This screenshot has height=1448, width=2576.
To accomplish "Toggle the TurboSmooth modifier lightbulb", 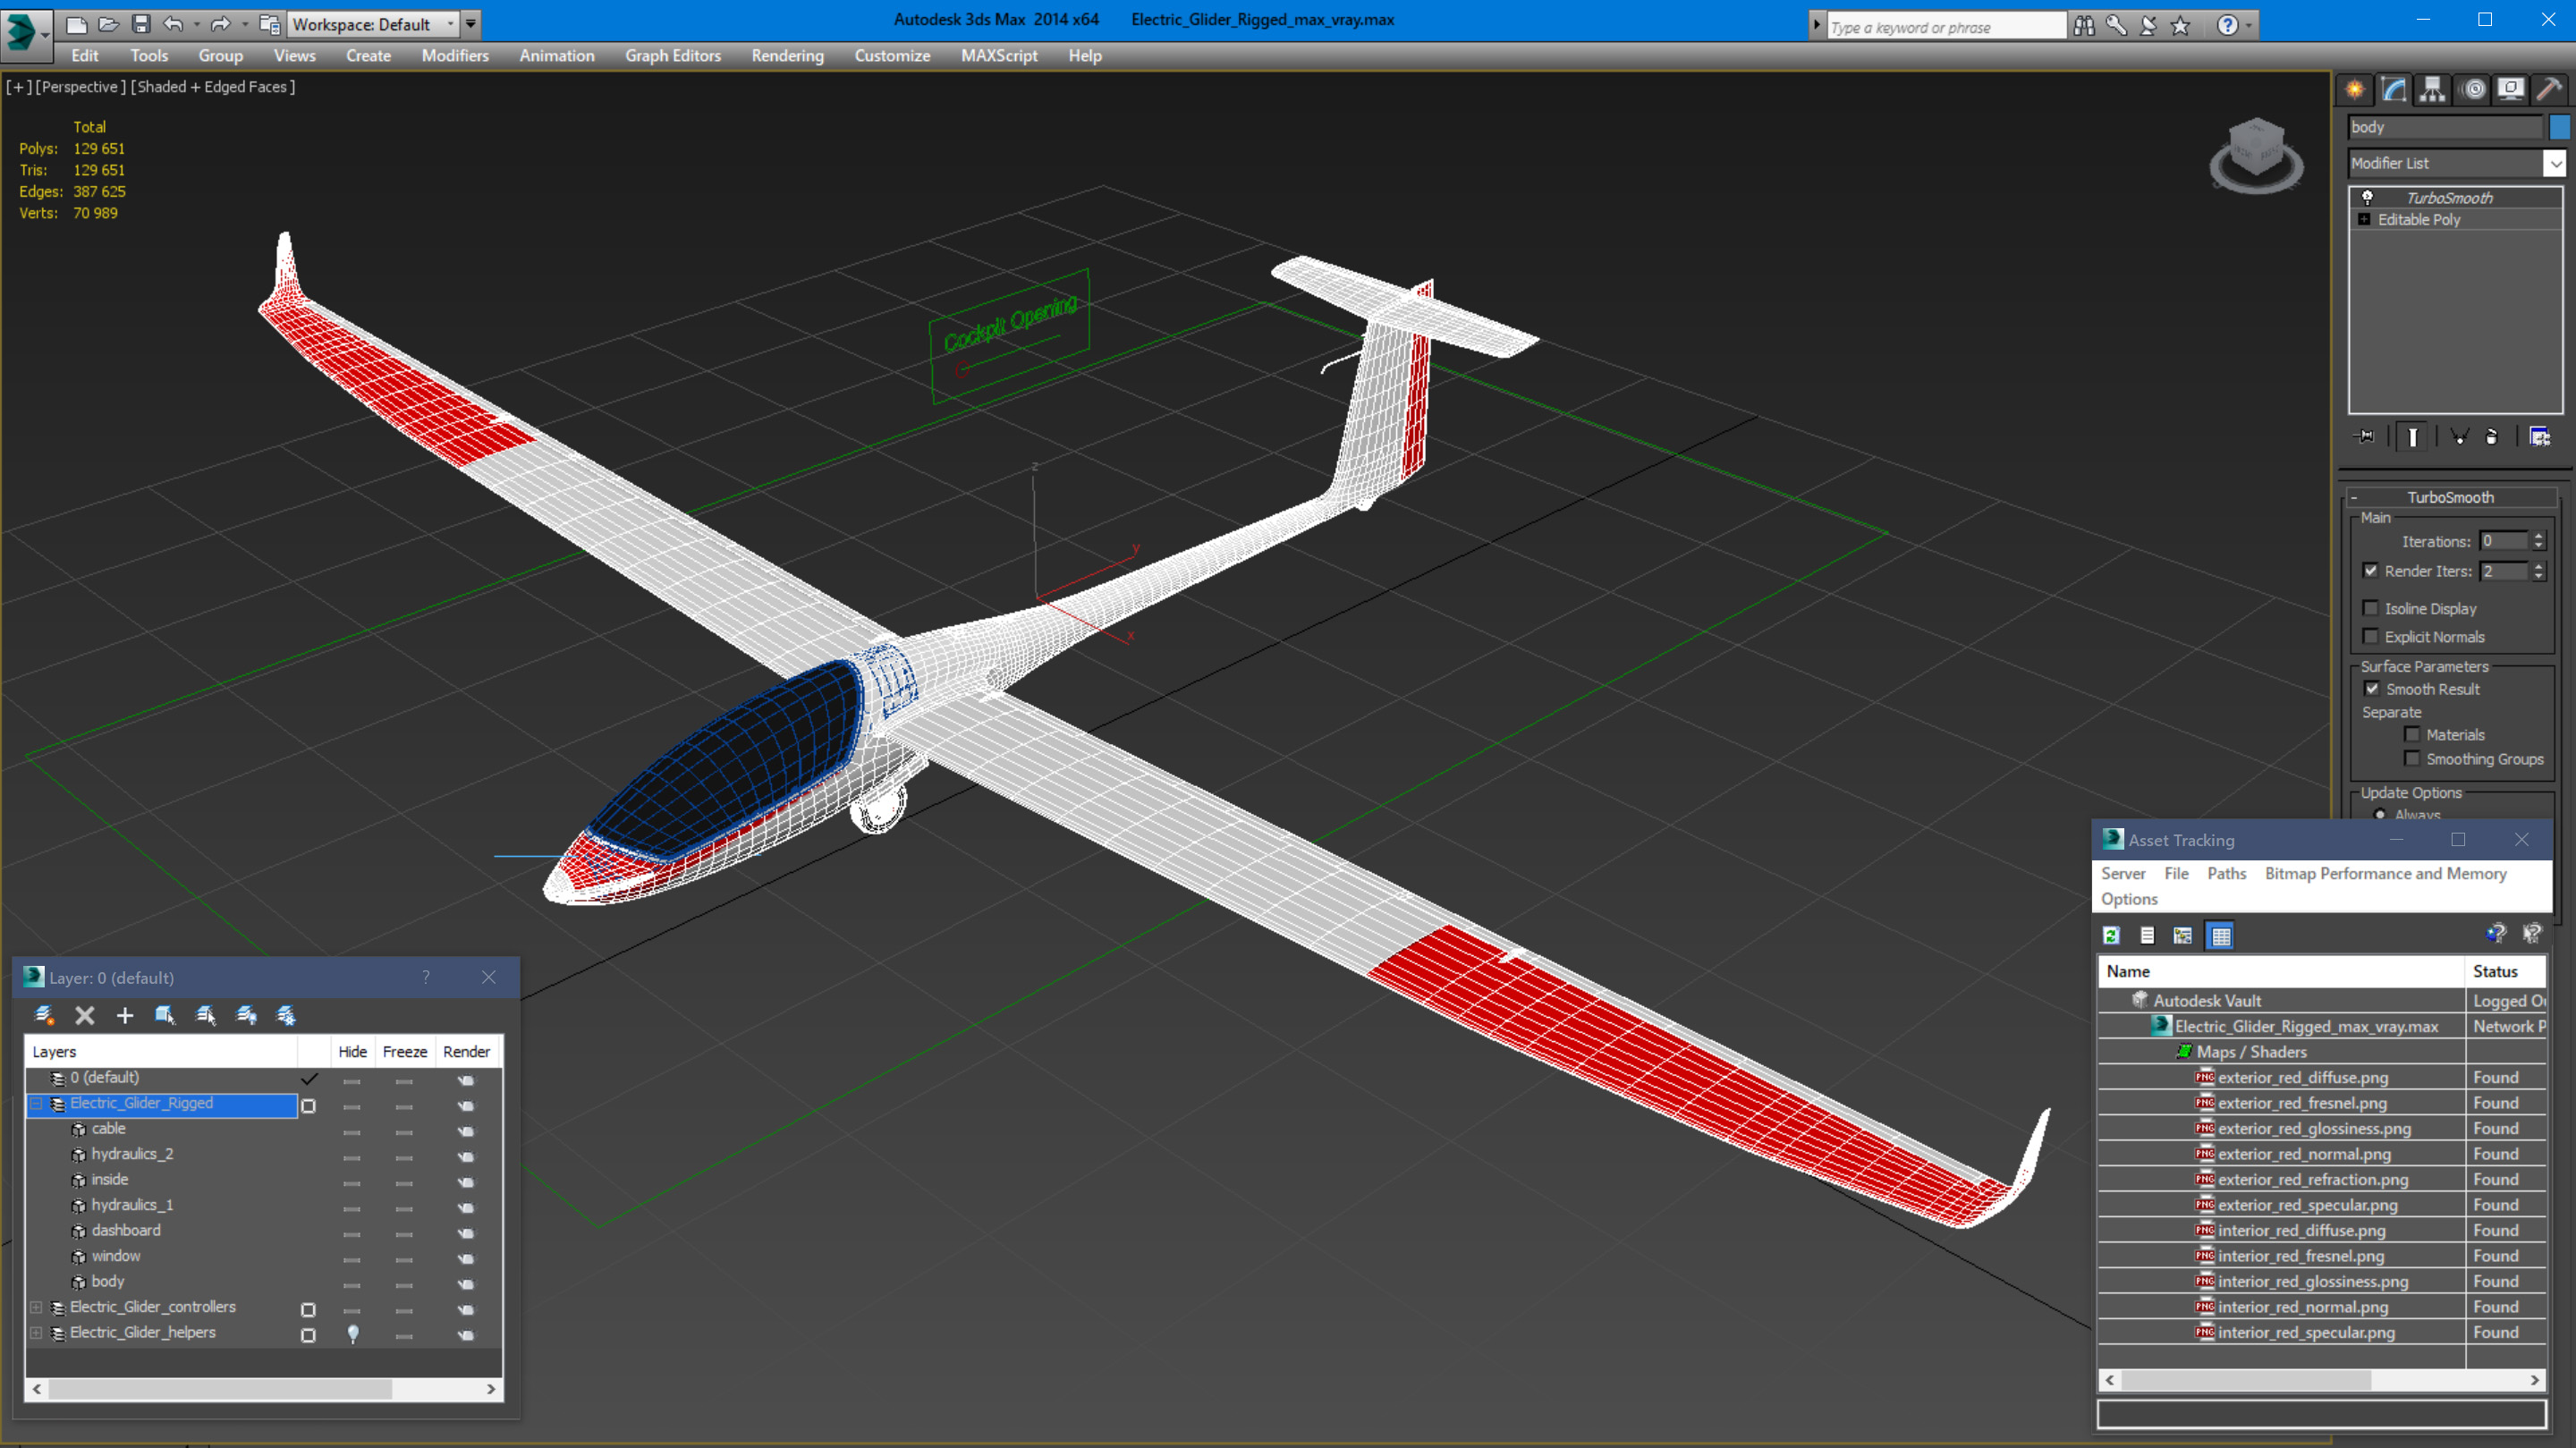I will [2367, 198].
